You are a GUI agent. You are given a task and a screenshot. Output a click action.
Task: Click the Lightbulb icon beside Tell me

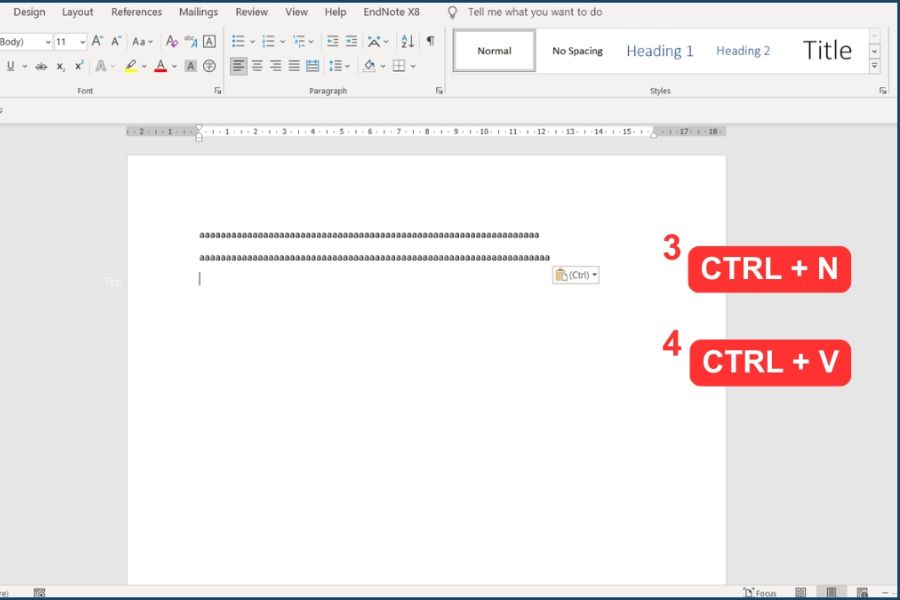click(452, 12)
